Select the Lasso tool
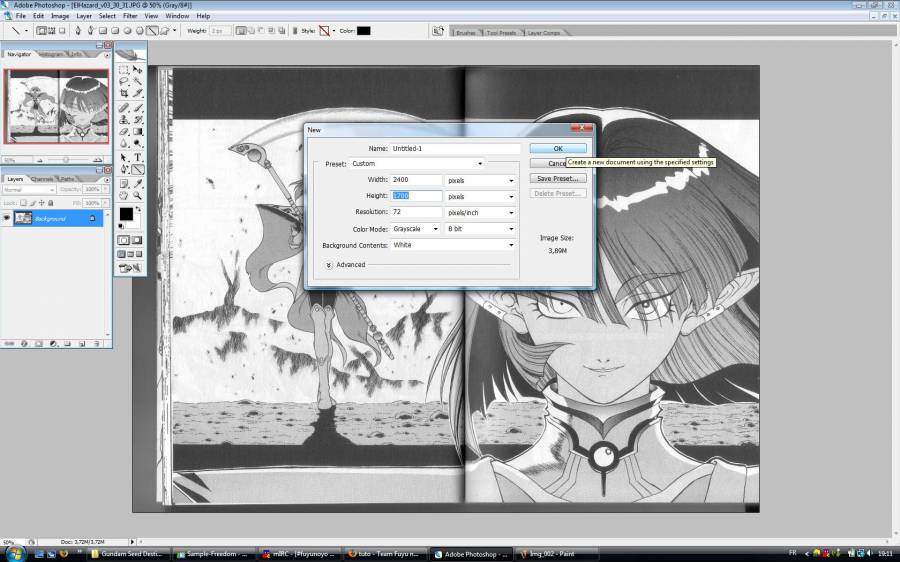The height and width of the screenshot is (562, 900). (x=124, y=82)
